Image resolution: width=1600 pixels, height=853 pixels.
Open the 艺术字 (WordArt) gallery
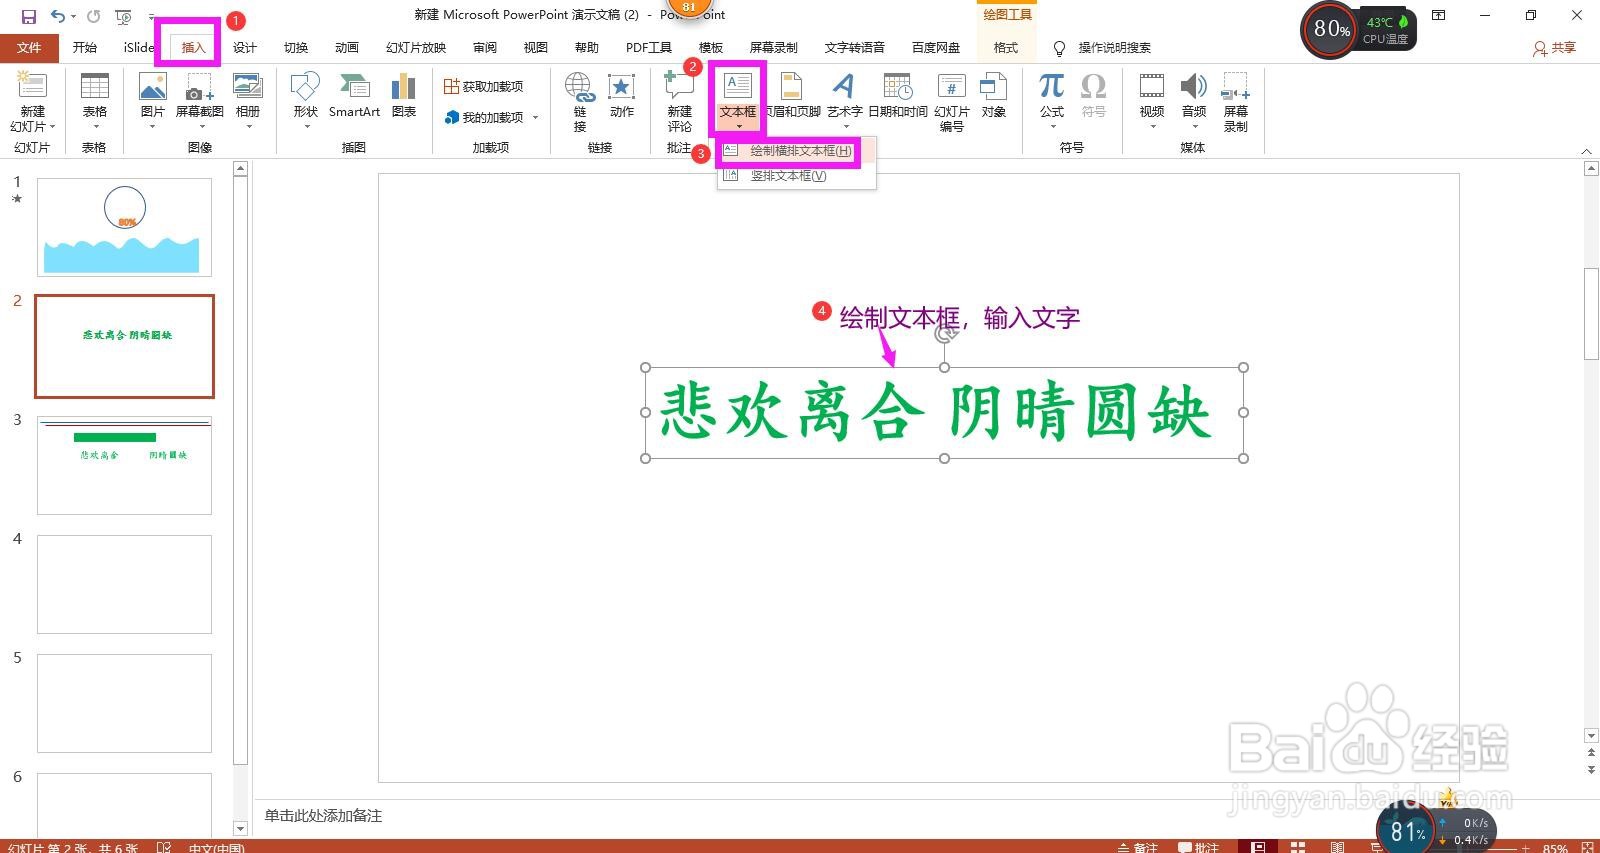[x=845, y=100]
